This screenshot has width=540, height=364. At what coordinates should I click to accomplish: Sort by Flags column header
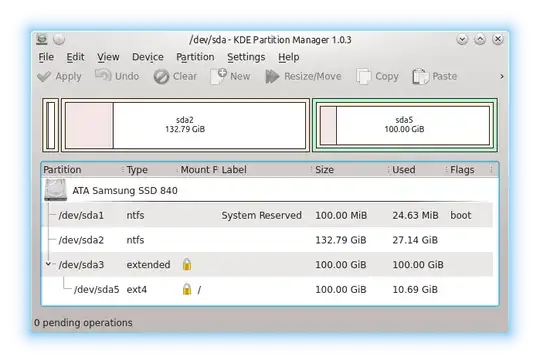(x=470, y=169)
